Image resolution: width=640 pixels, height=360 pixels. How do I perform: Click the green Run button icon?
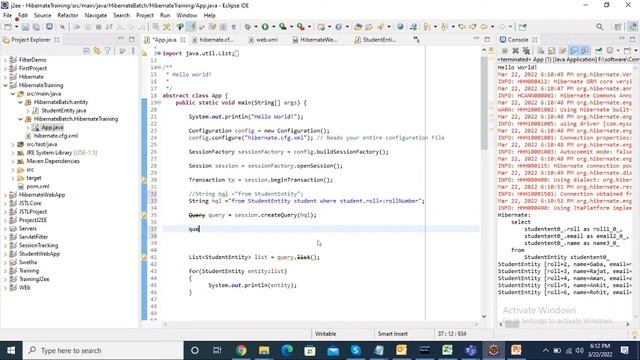pyautogui.click(x=265, y=27)
